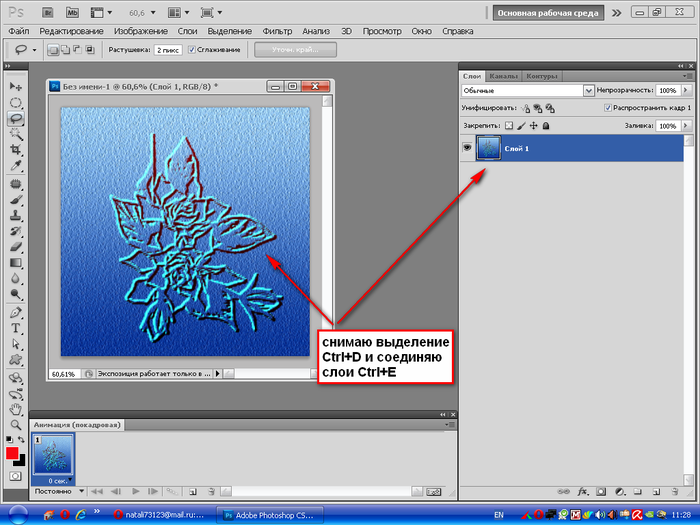Screen dimensions: 700x525
Task: Duplicate selected animation frame
Action: (x=192, y=492)
